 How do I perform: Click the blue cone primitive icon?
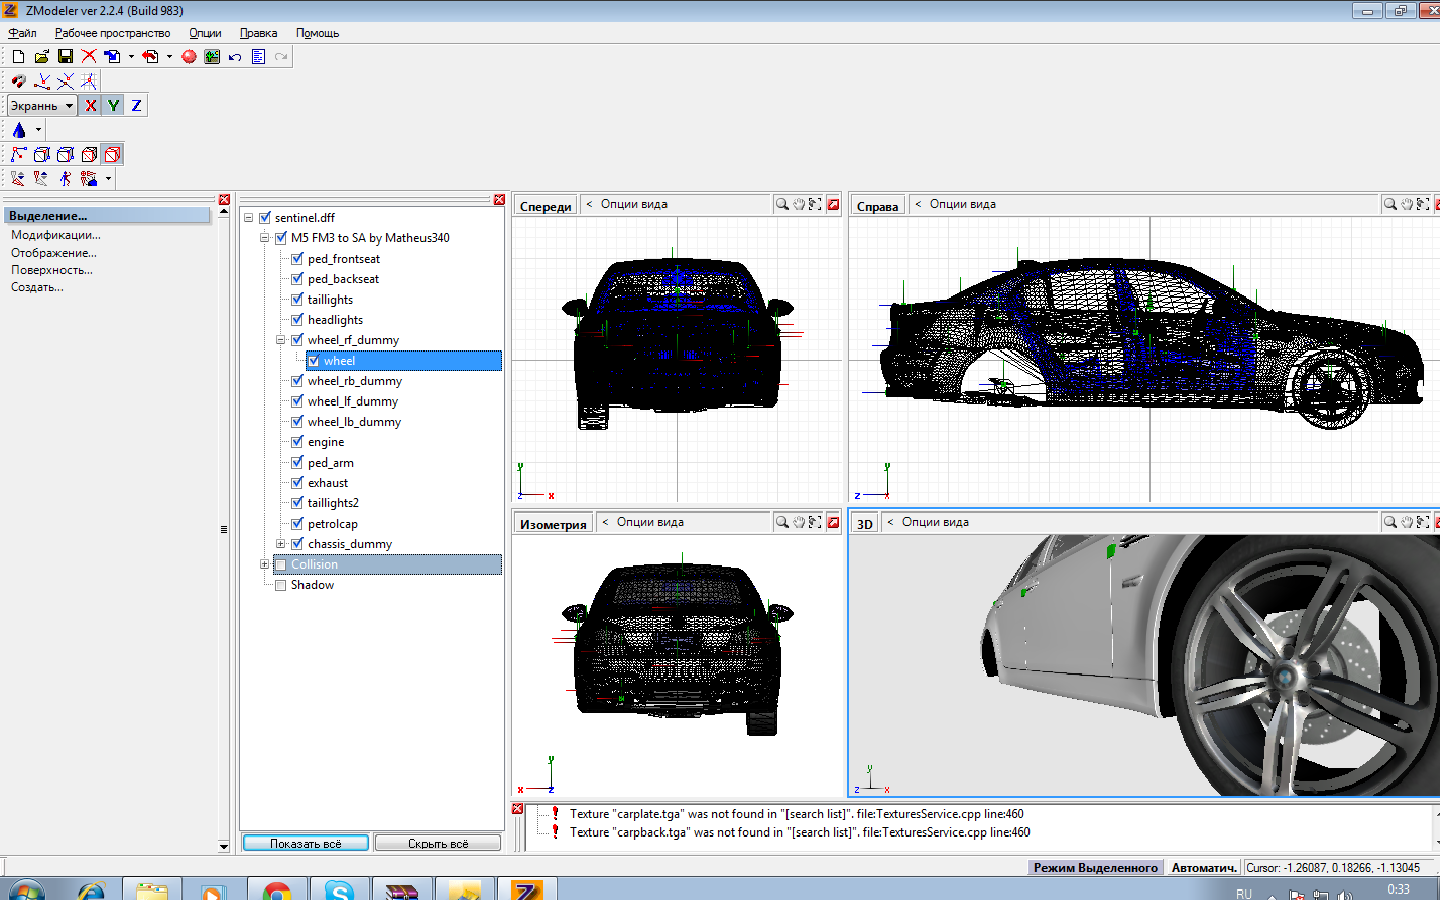click(19, 130)
